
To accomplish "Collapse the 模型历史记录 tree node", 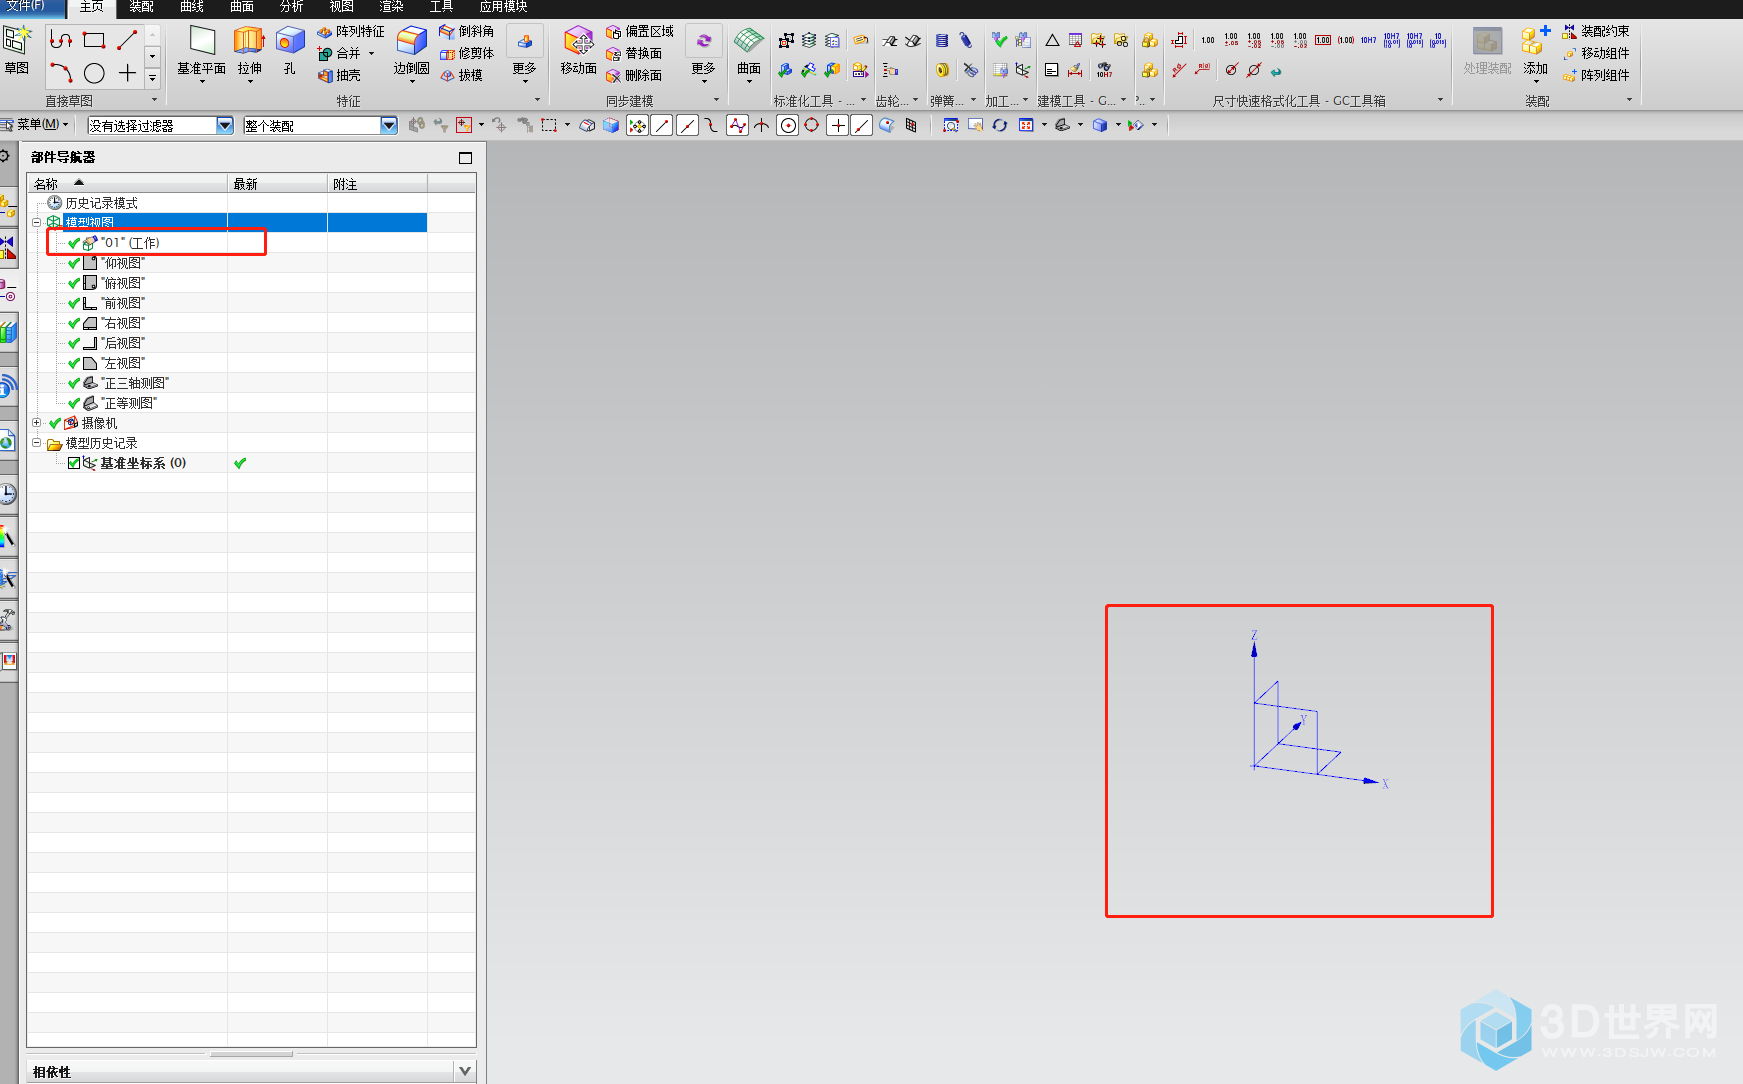I will [x=37, y=442].
